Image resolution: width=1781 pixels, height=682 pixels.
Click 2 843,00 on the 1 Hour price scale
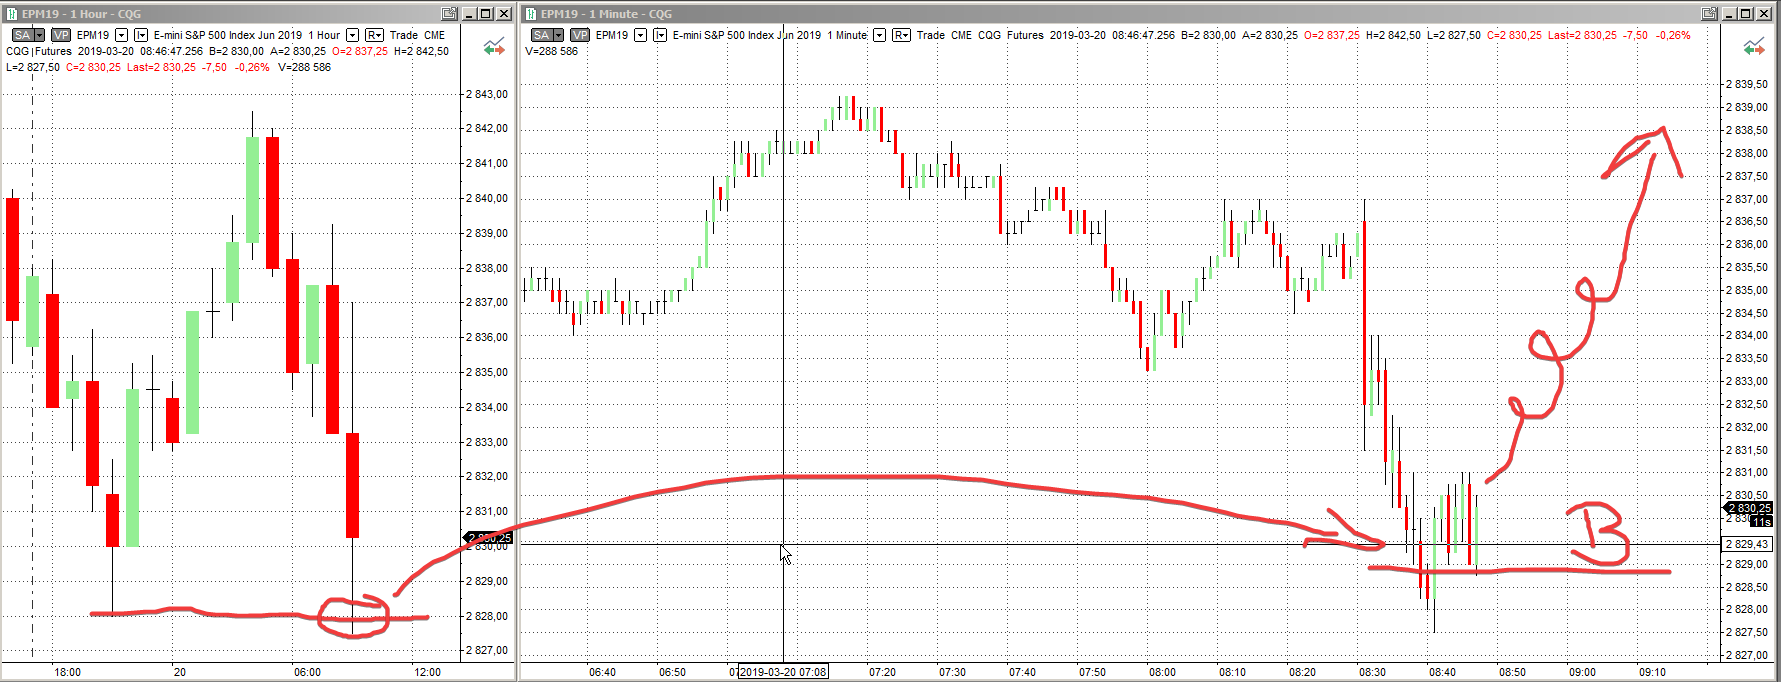pos(487,94)
